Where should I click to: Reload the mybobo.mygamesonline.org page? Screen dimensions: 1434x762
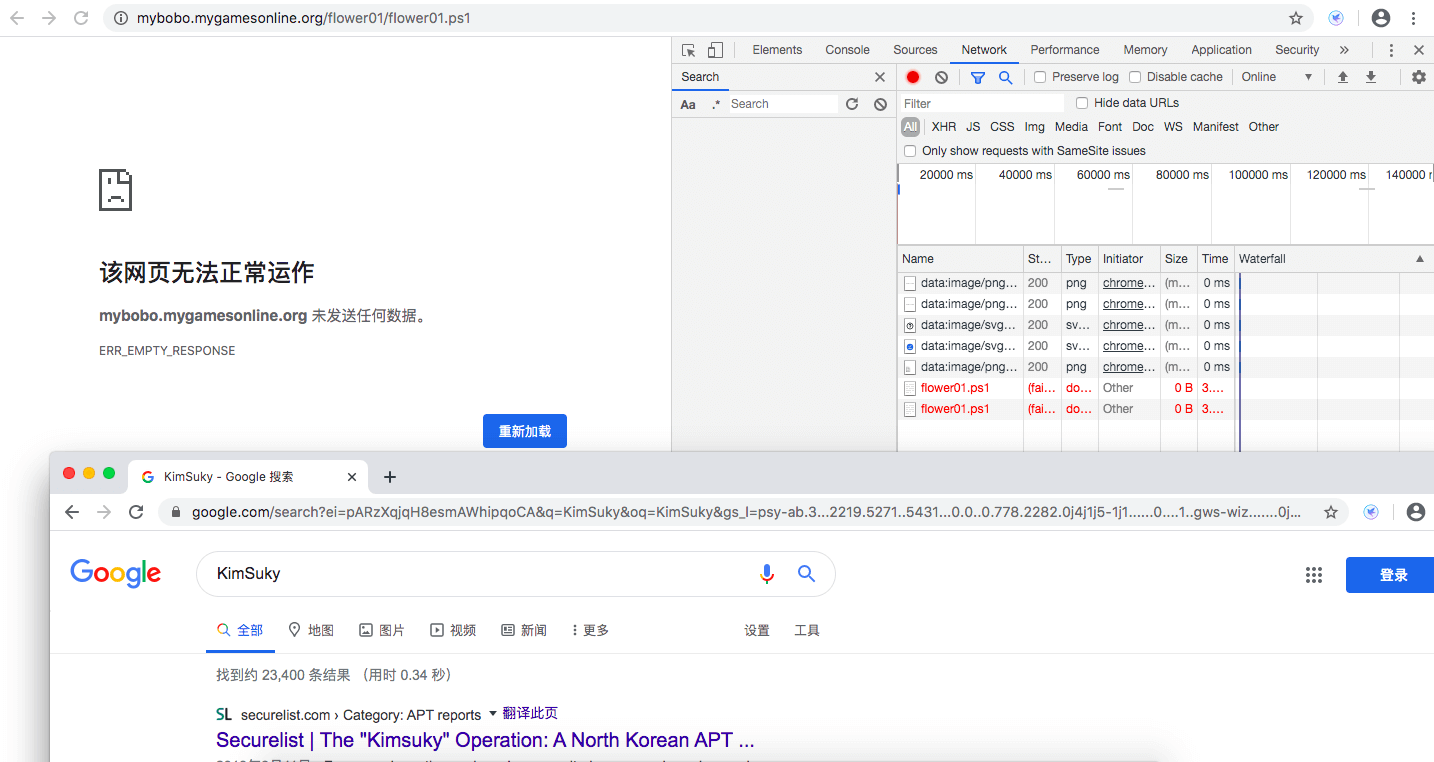81,18
